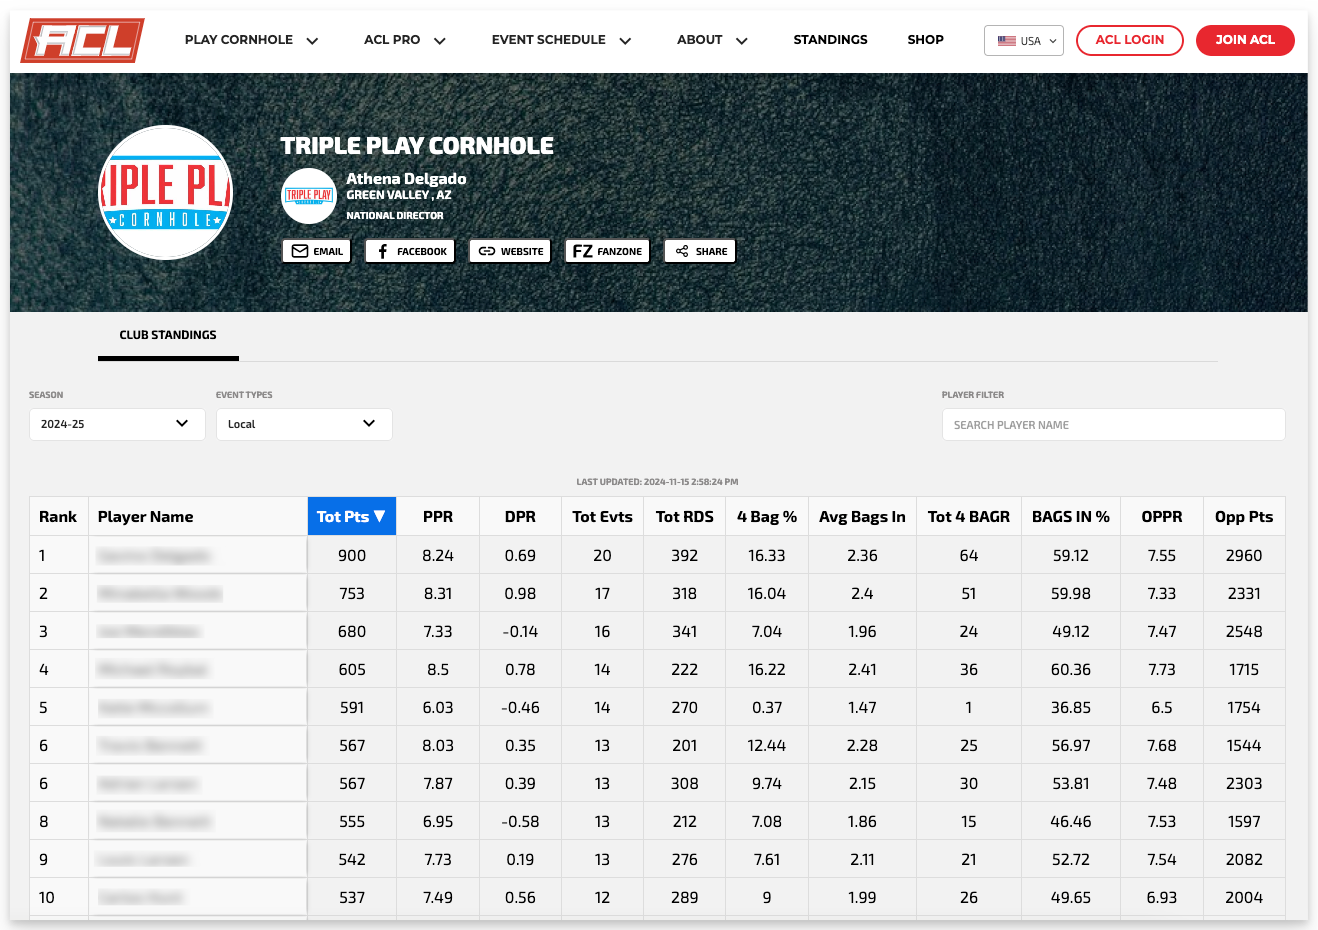Expand the About menu

point(712,40)
